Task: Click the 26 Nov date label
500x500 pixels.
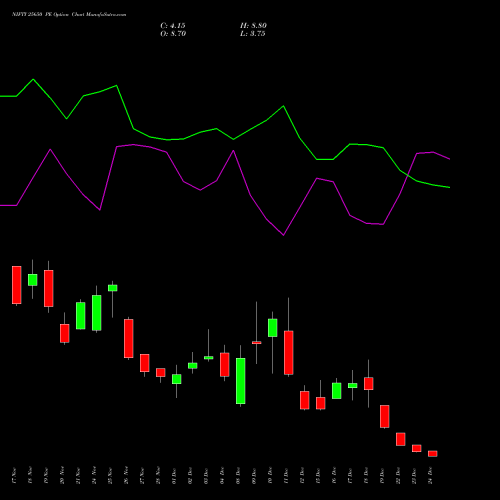Action: tap(126, 476)
